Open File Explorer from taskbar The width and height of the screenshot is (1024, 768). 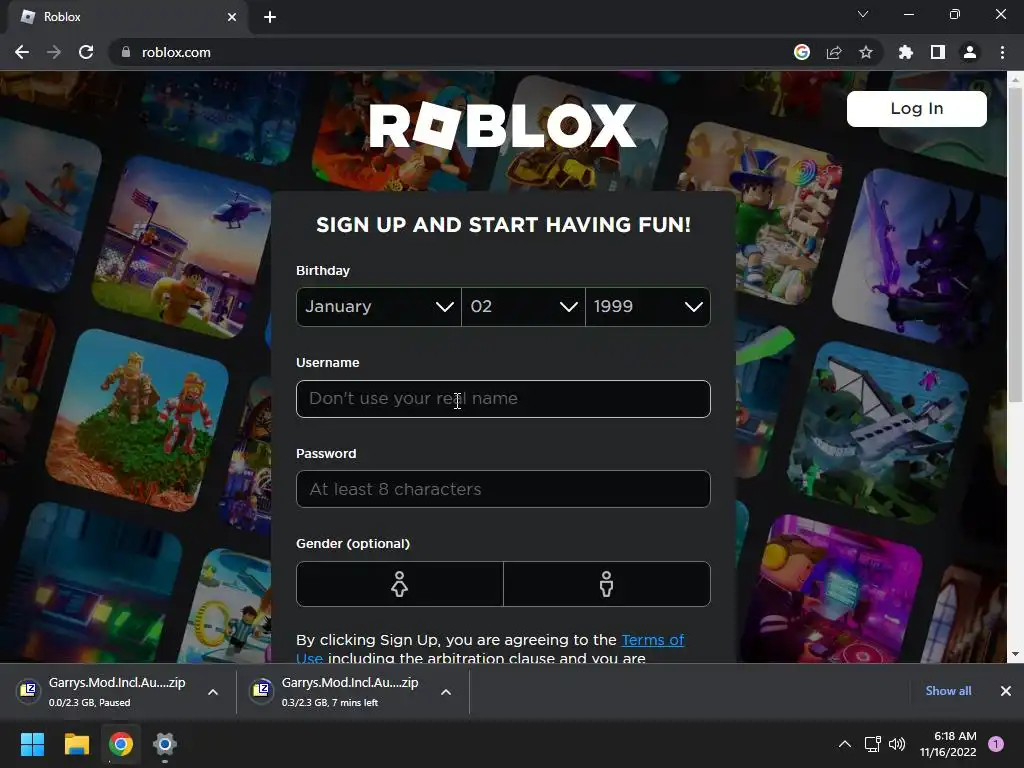point(76,744)
